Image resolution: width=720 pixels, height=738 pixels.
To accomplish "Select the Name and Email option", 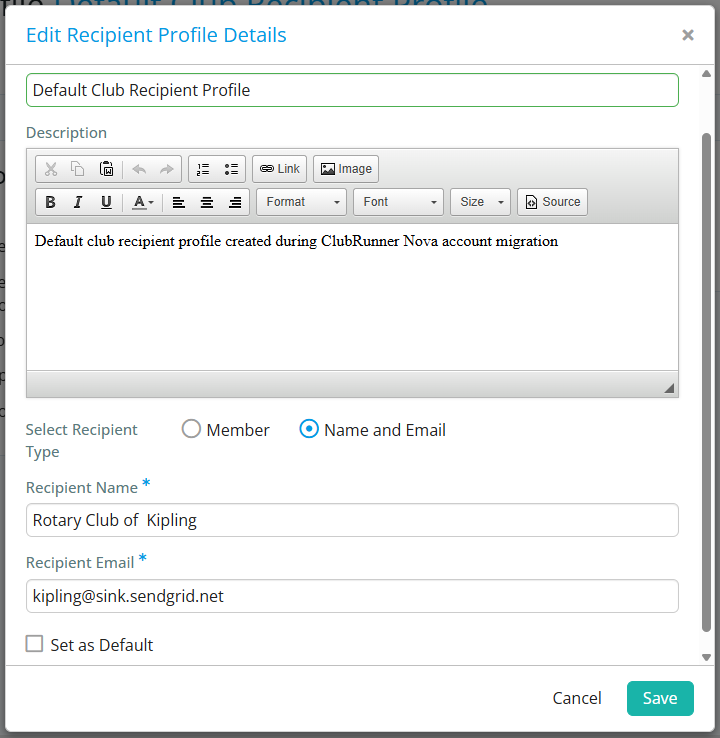I will click(x=309, y=429).
